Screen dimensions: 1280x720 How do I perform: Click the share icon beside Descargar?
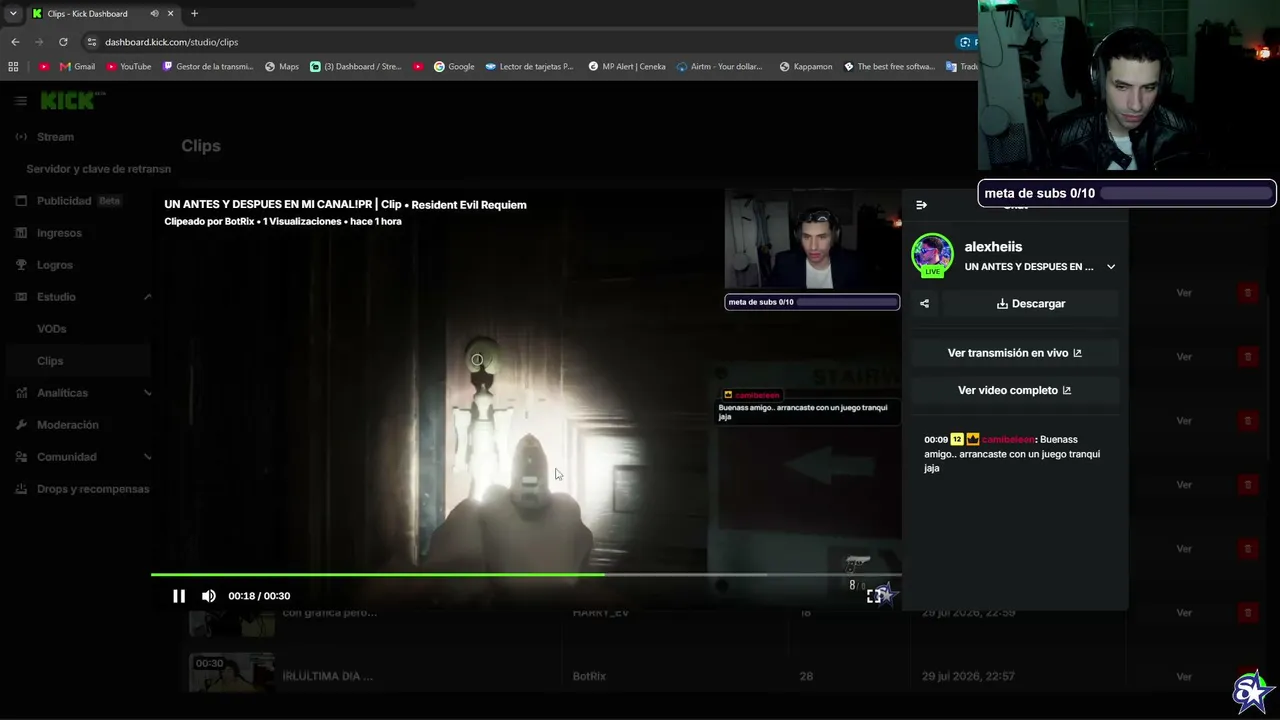point(924,304)
